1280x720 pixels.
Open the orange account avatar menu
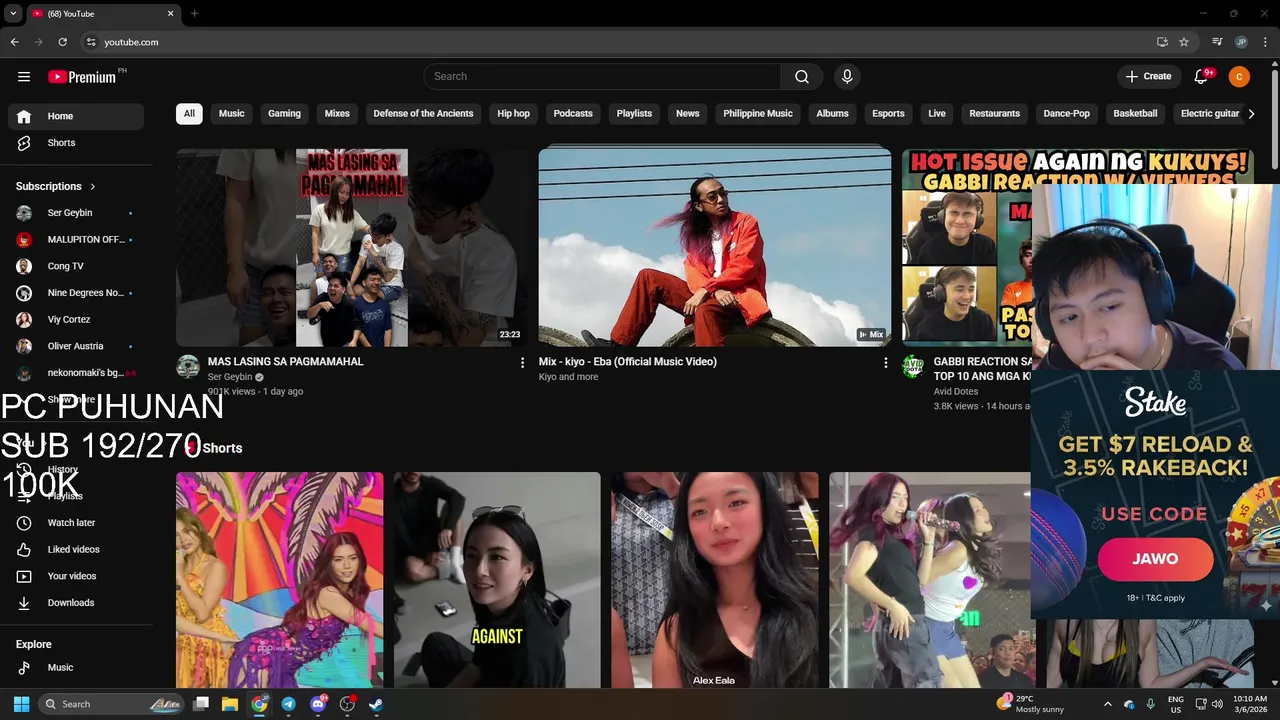1239,77
